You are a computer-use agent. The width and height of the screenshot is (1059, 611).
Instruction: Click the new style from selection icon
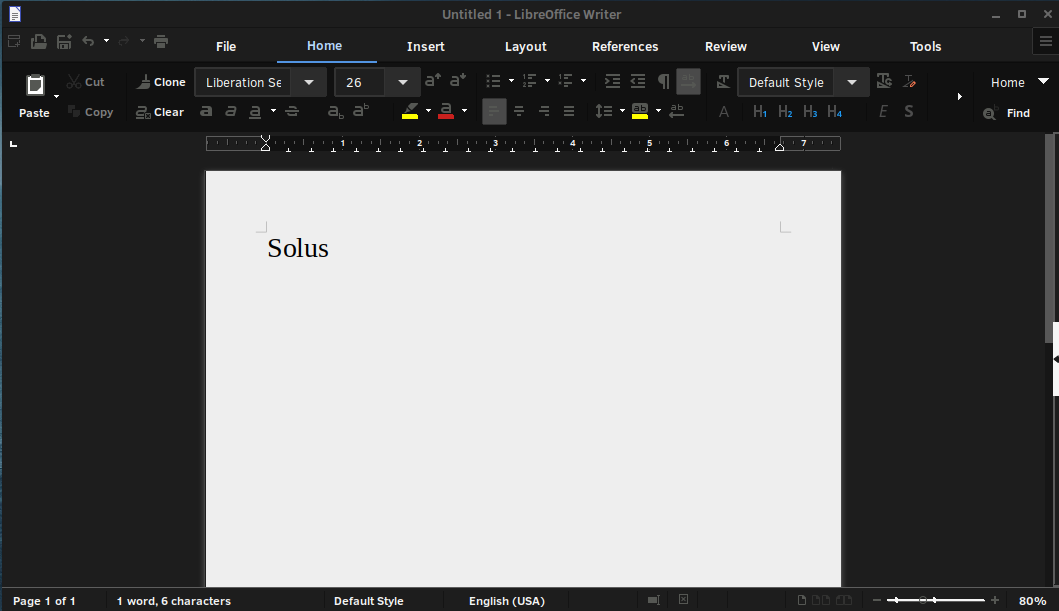tap(910, 81)
